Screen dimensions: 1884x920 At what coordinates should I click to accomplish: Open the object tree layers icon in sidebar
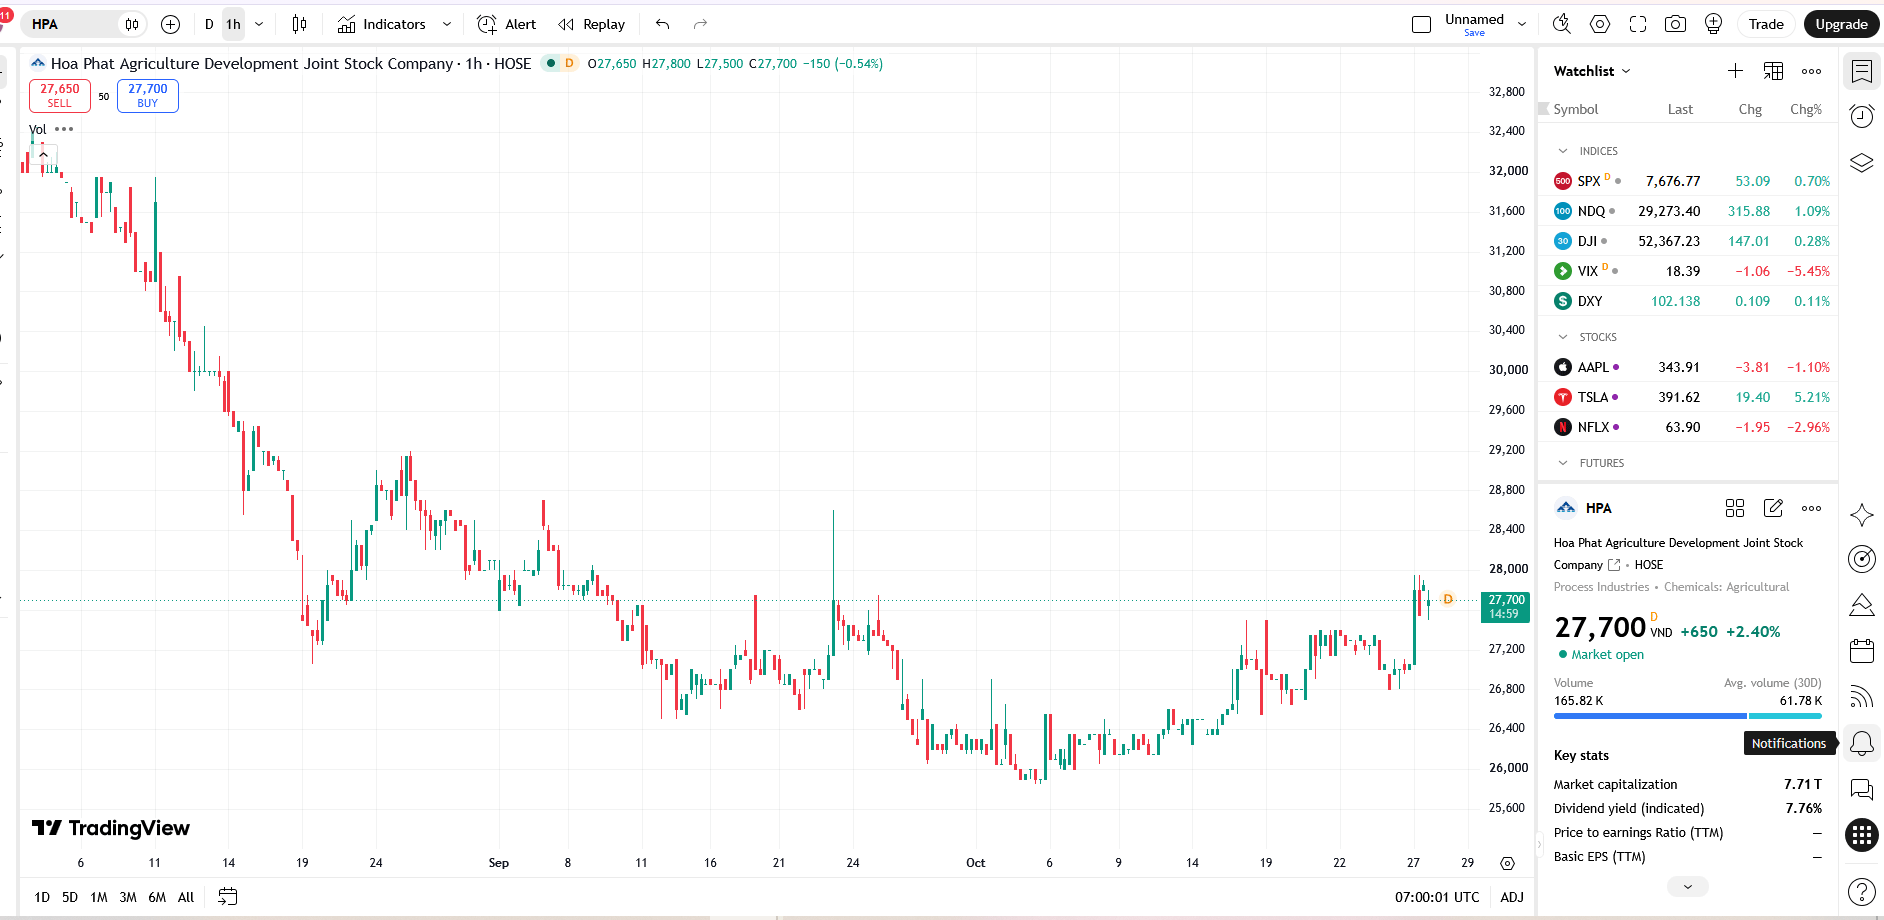coord(1862,163)
